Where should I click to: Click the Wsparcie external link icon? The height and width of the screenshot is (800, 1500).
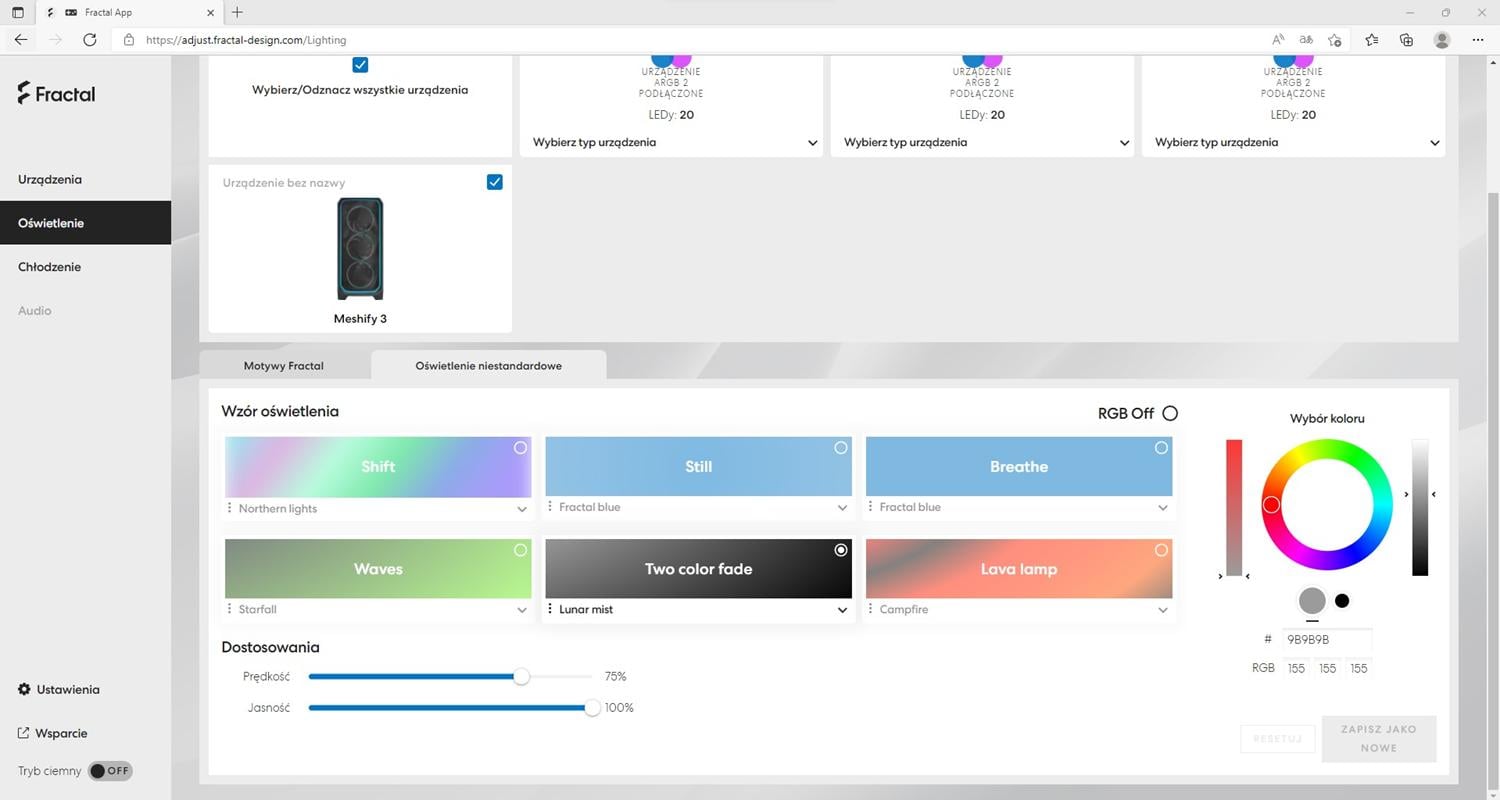24,733
